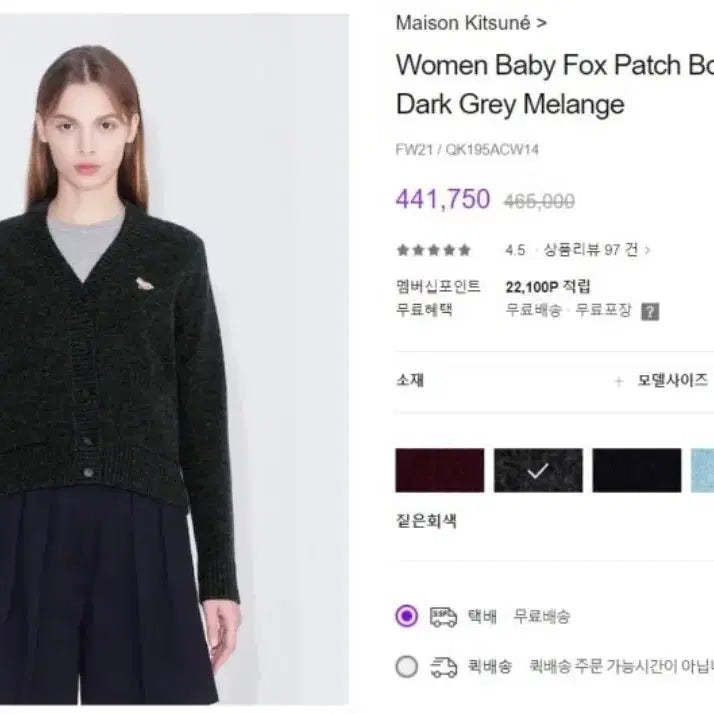714x714 pixels.
Task: Click the checkmark on selected grey swatch
Action: pos(538,471)
